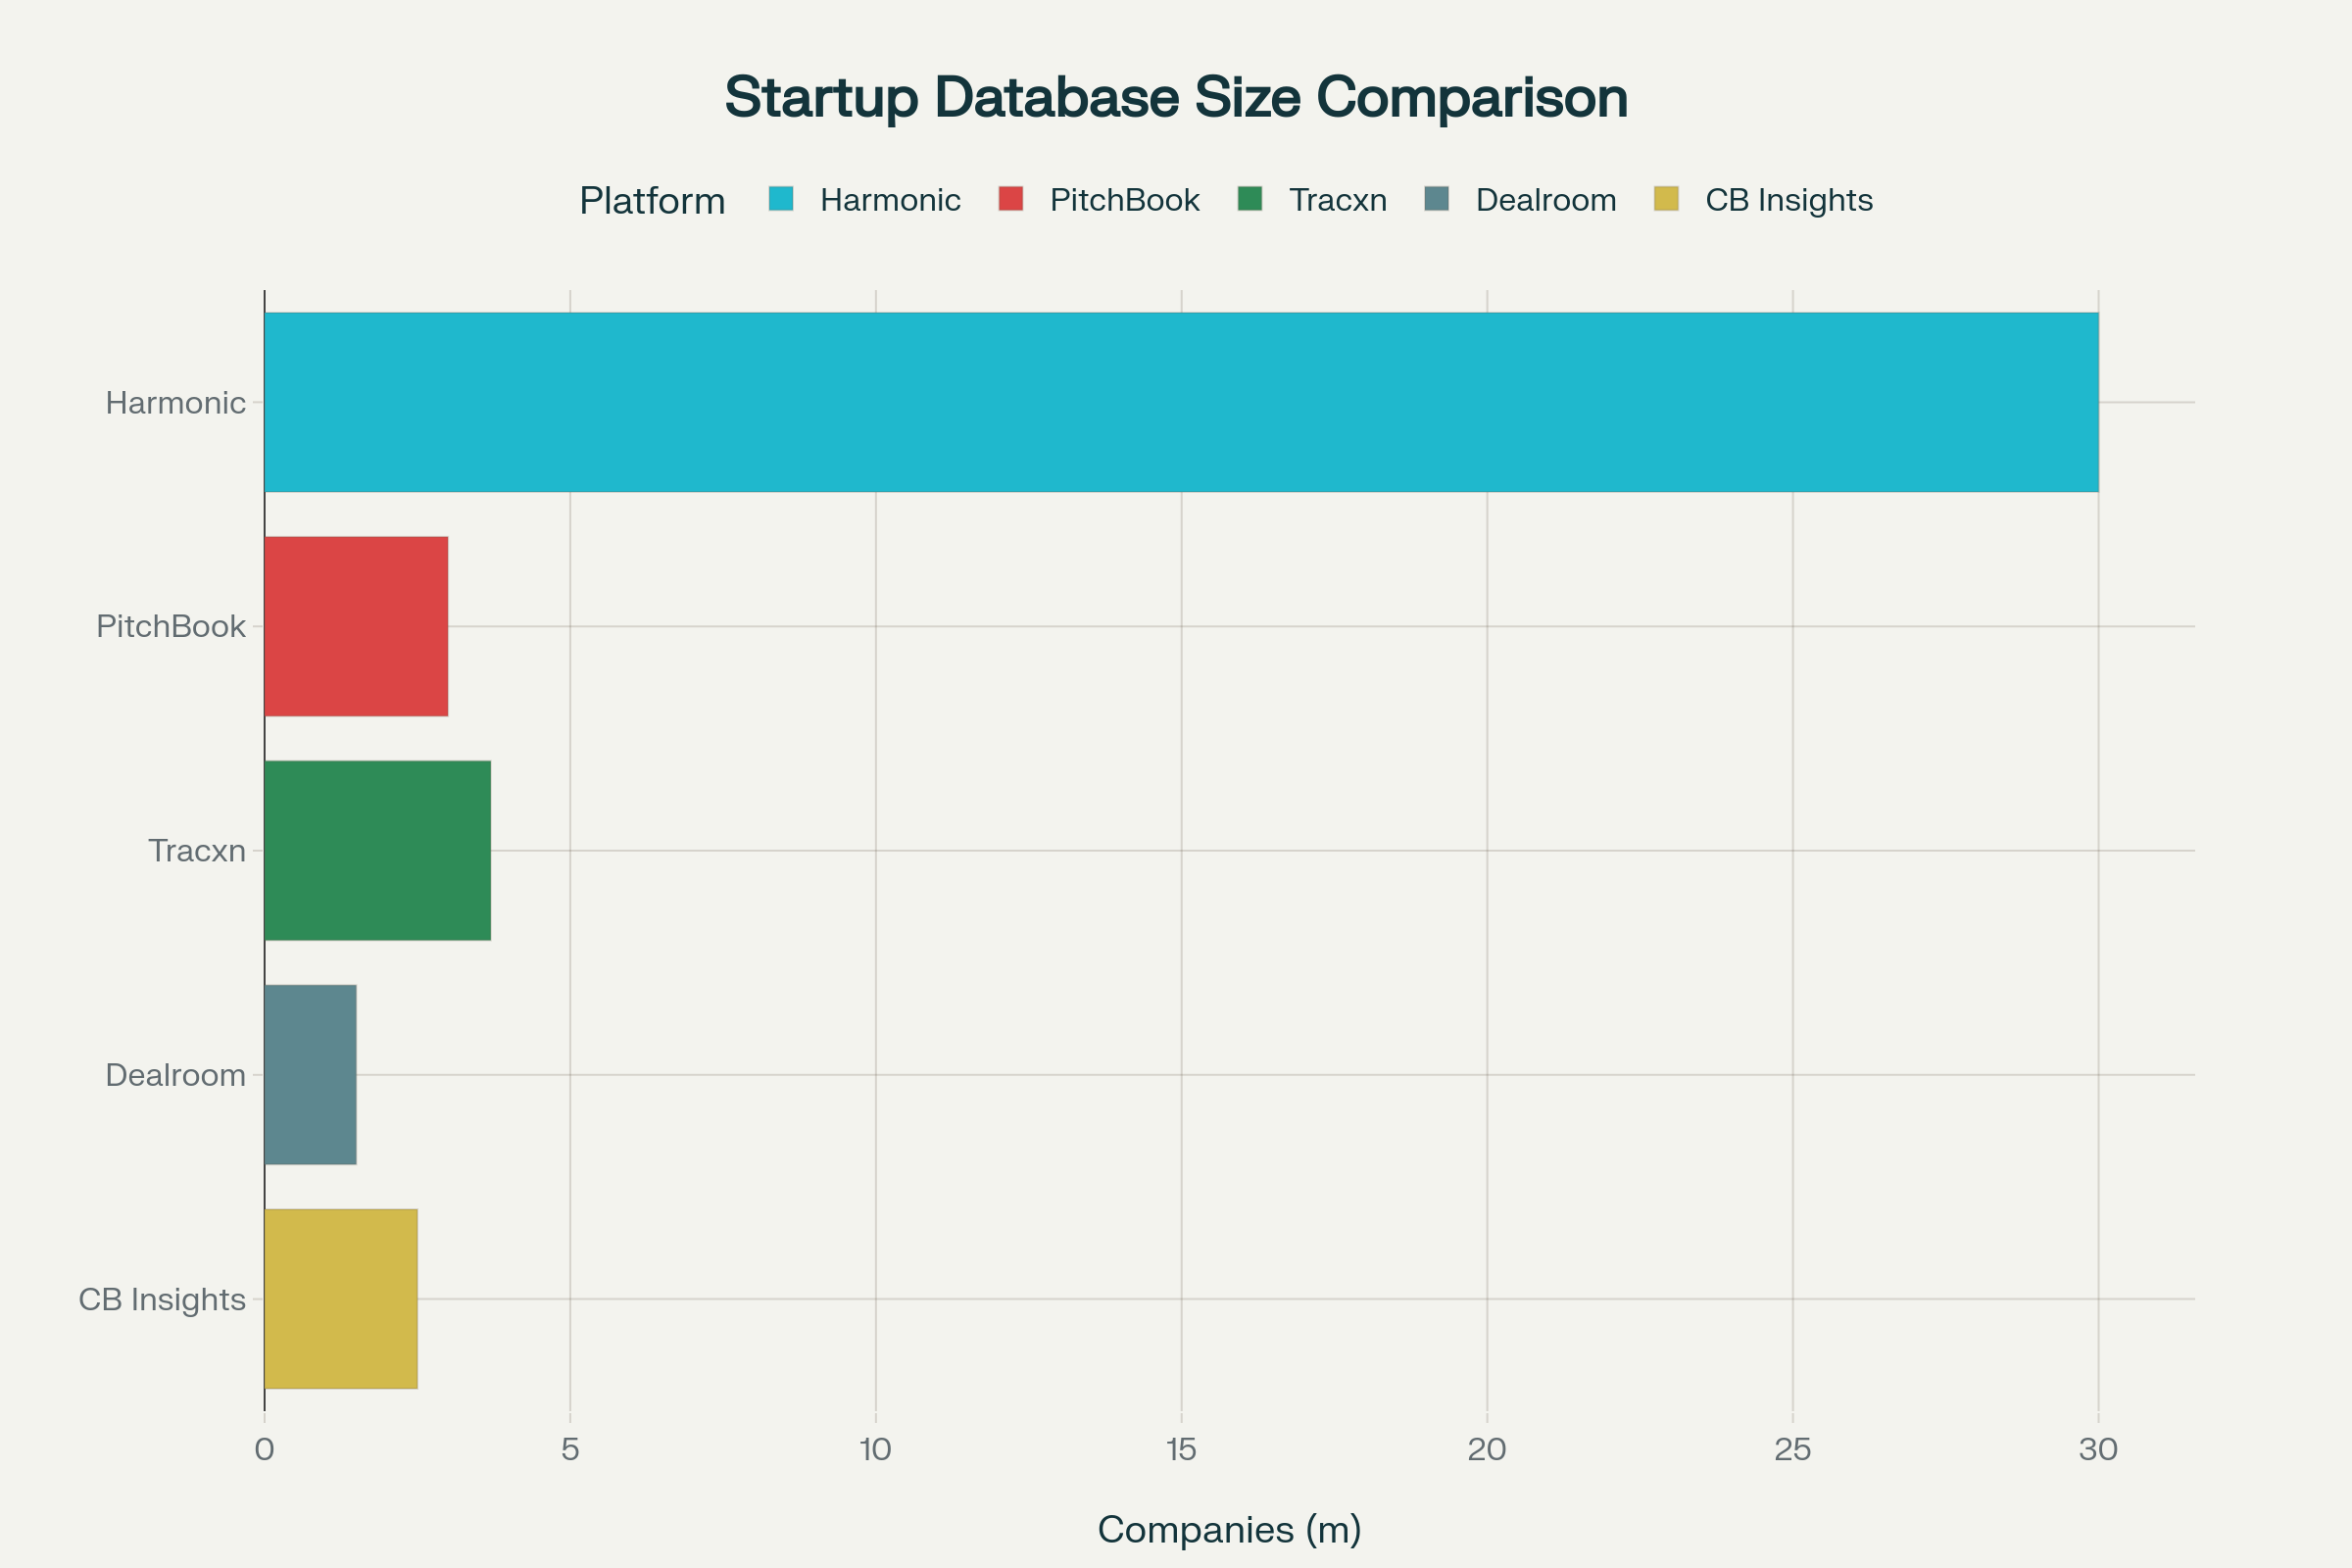Toggle the Tracxn legend label
The height and width of the screenshot is (1568, 2352).
[1338, 200]
